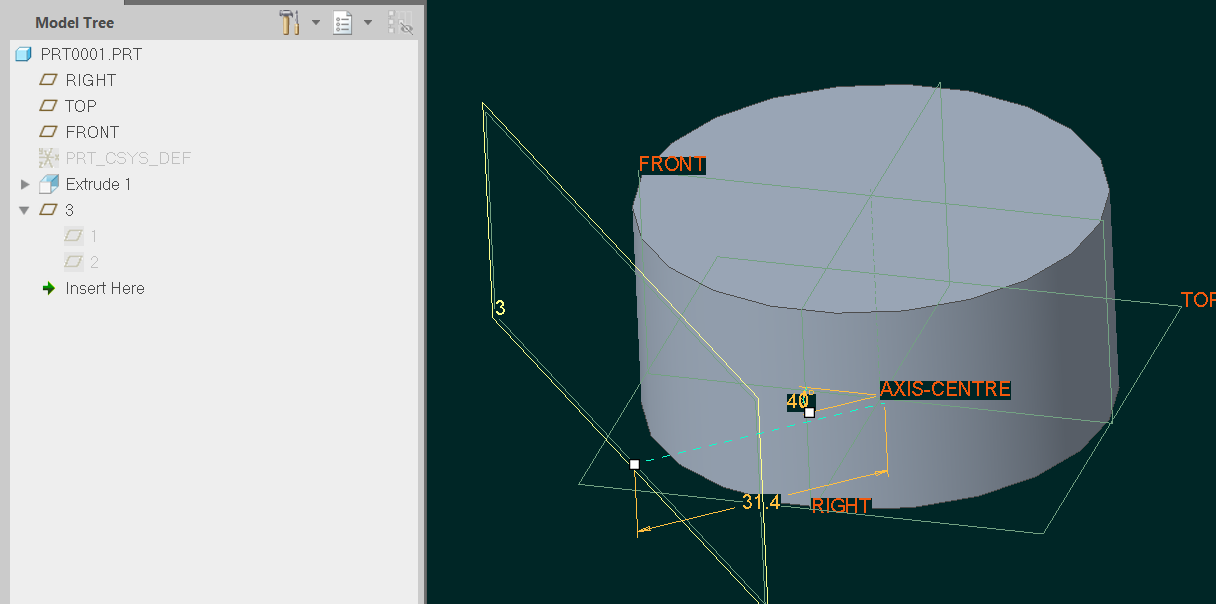The image size is (1216, 604).
Task: Click the Show list document icon
Action: (343, 22)
